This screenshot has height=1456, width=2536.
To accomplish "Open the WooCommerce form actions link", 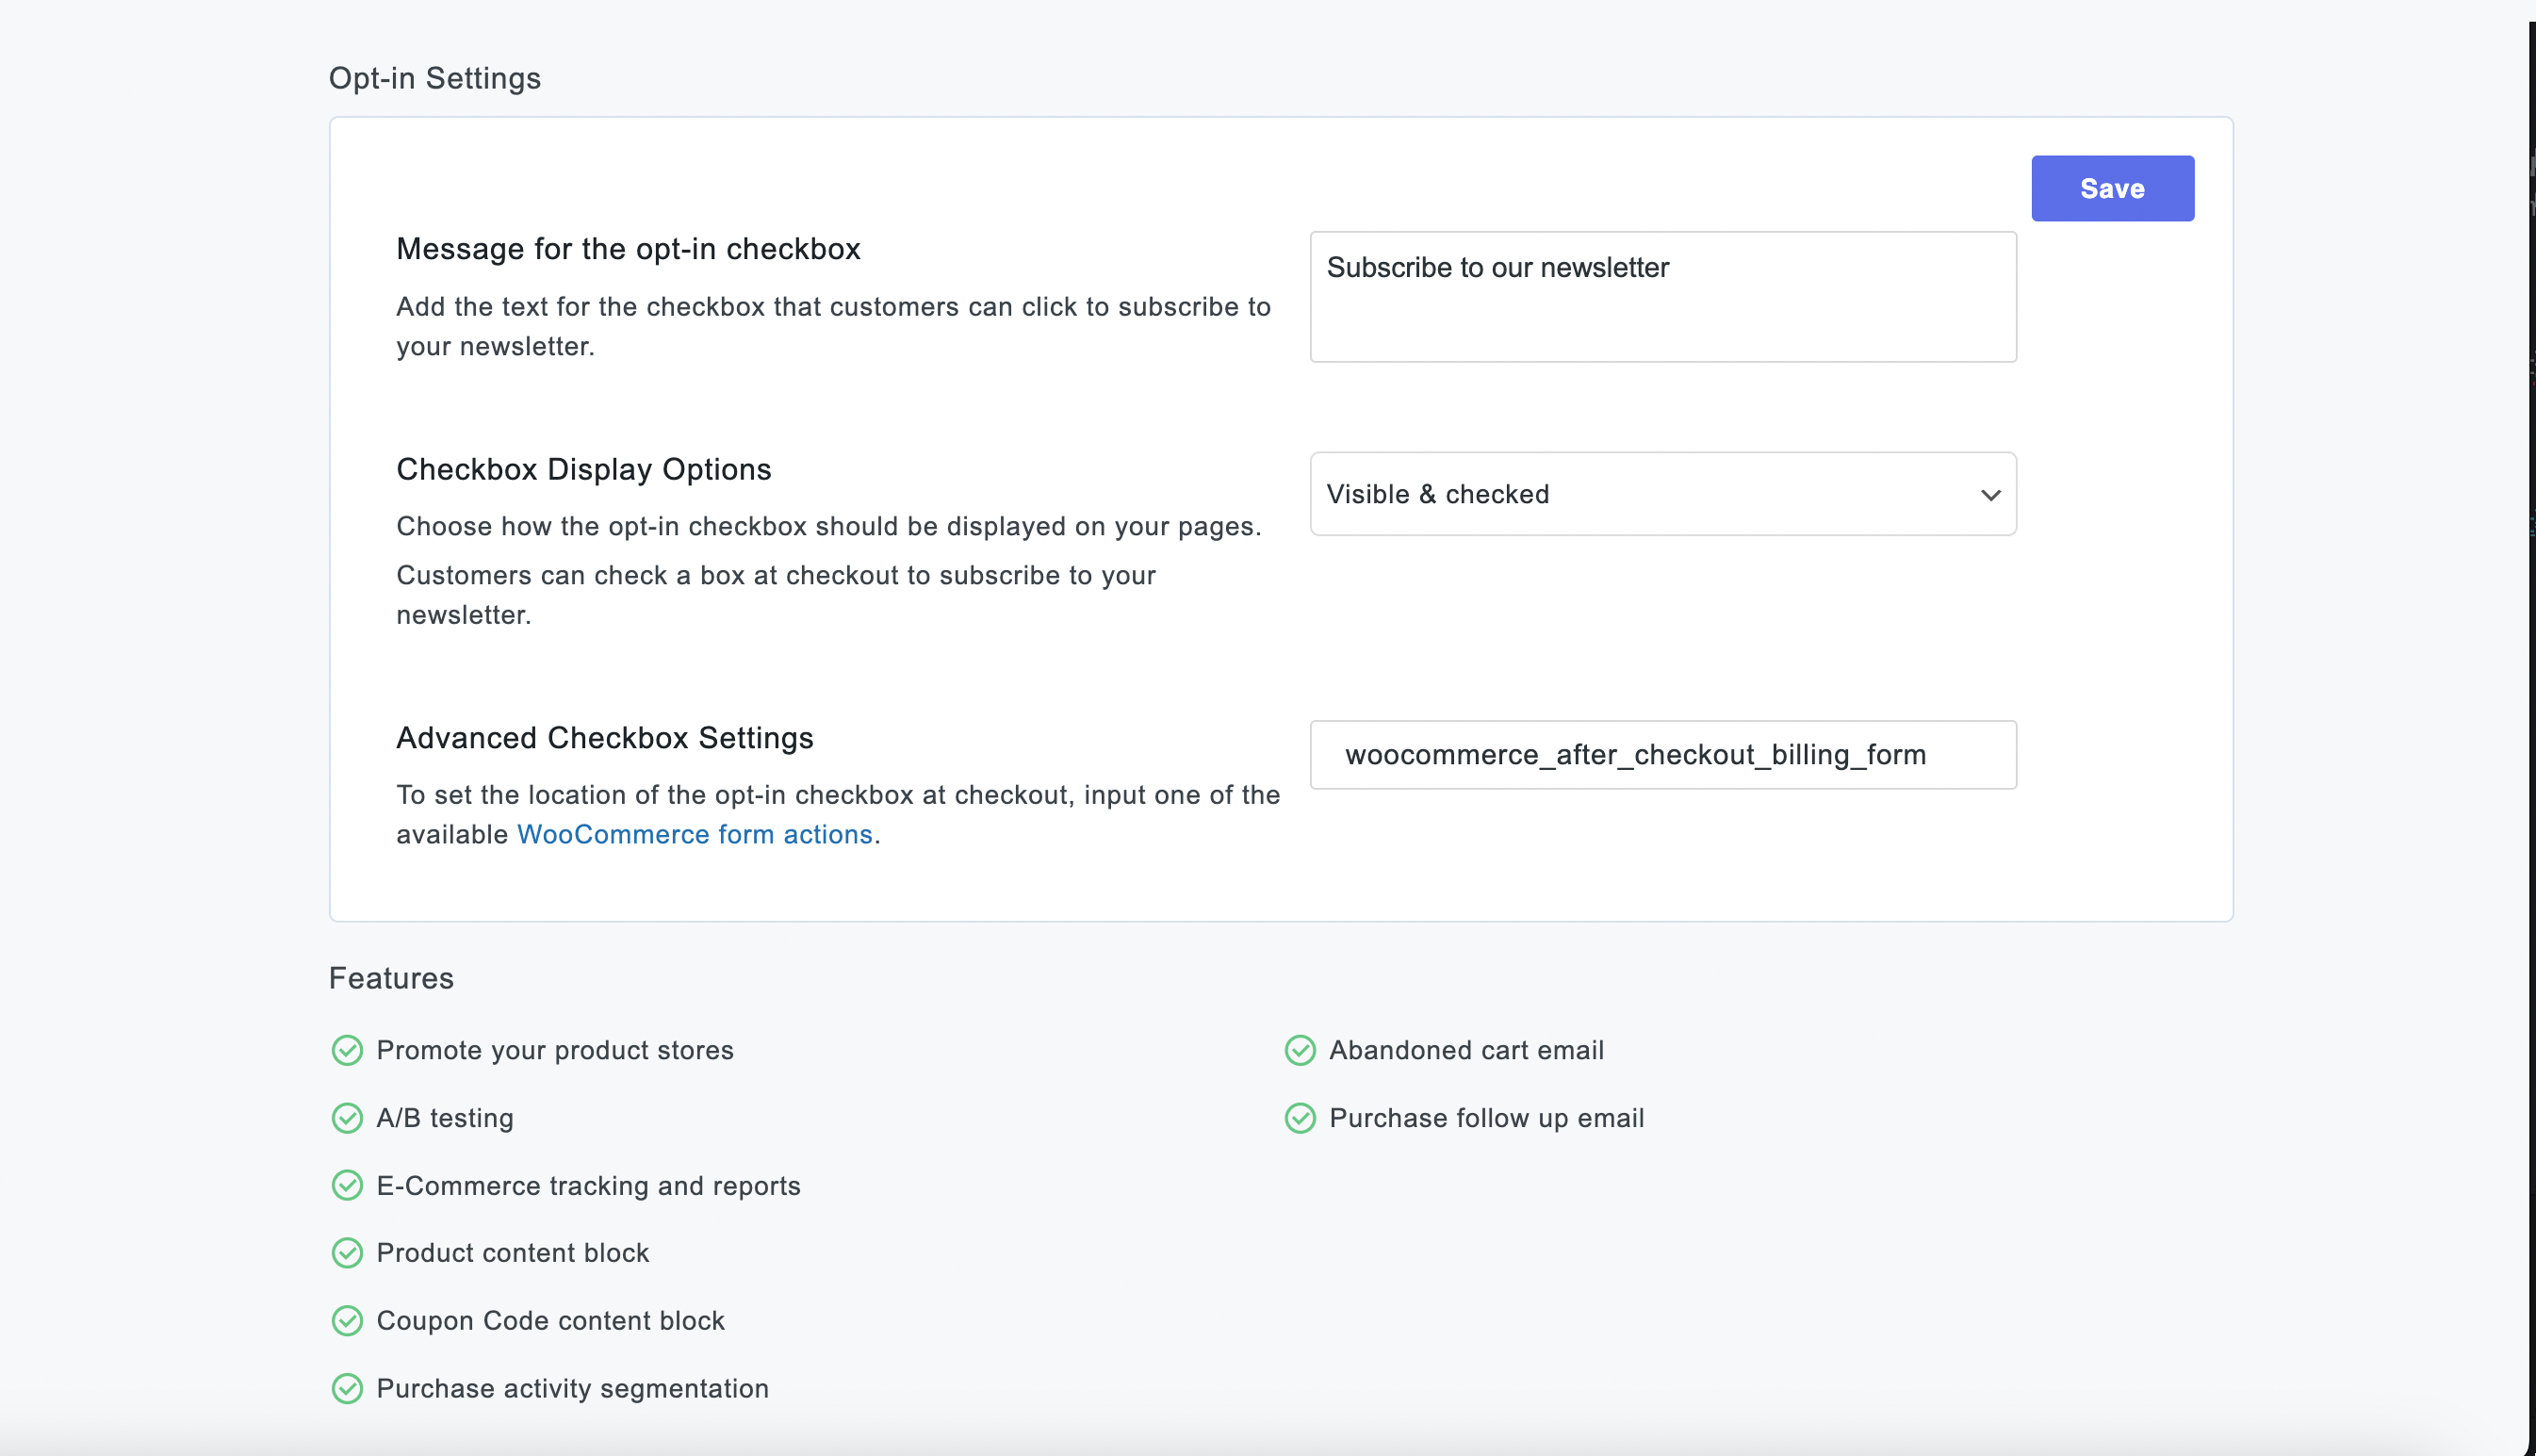I will (x=694, y=835).
